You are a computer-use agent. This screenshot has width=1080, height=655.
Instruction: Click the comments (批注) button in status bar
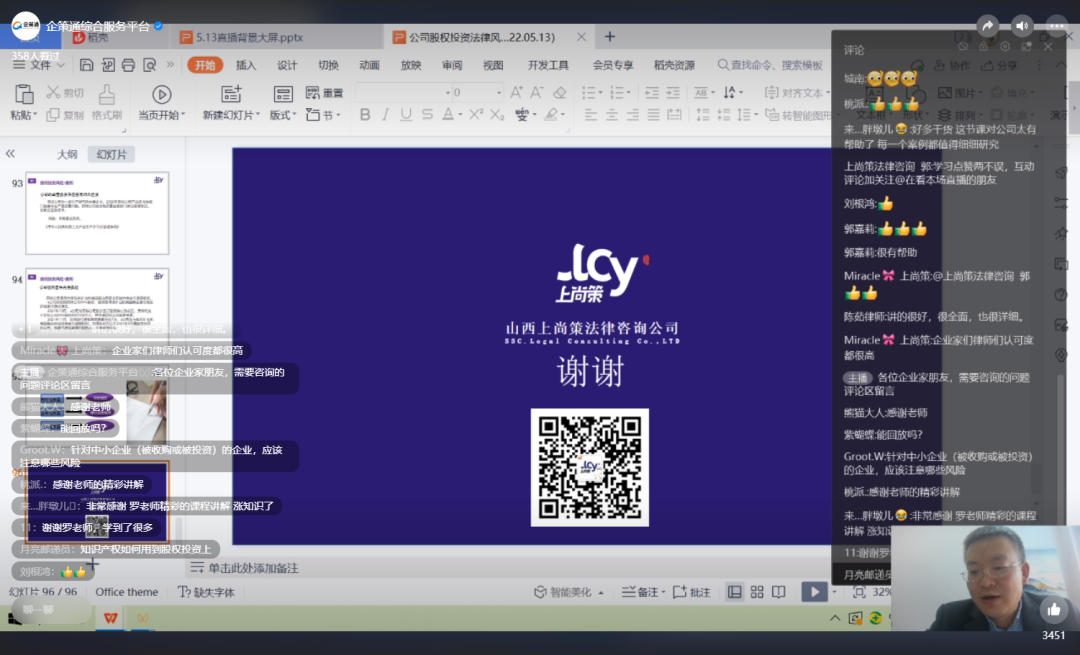(692, 592)
